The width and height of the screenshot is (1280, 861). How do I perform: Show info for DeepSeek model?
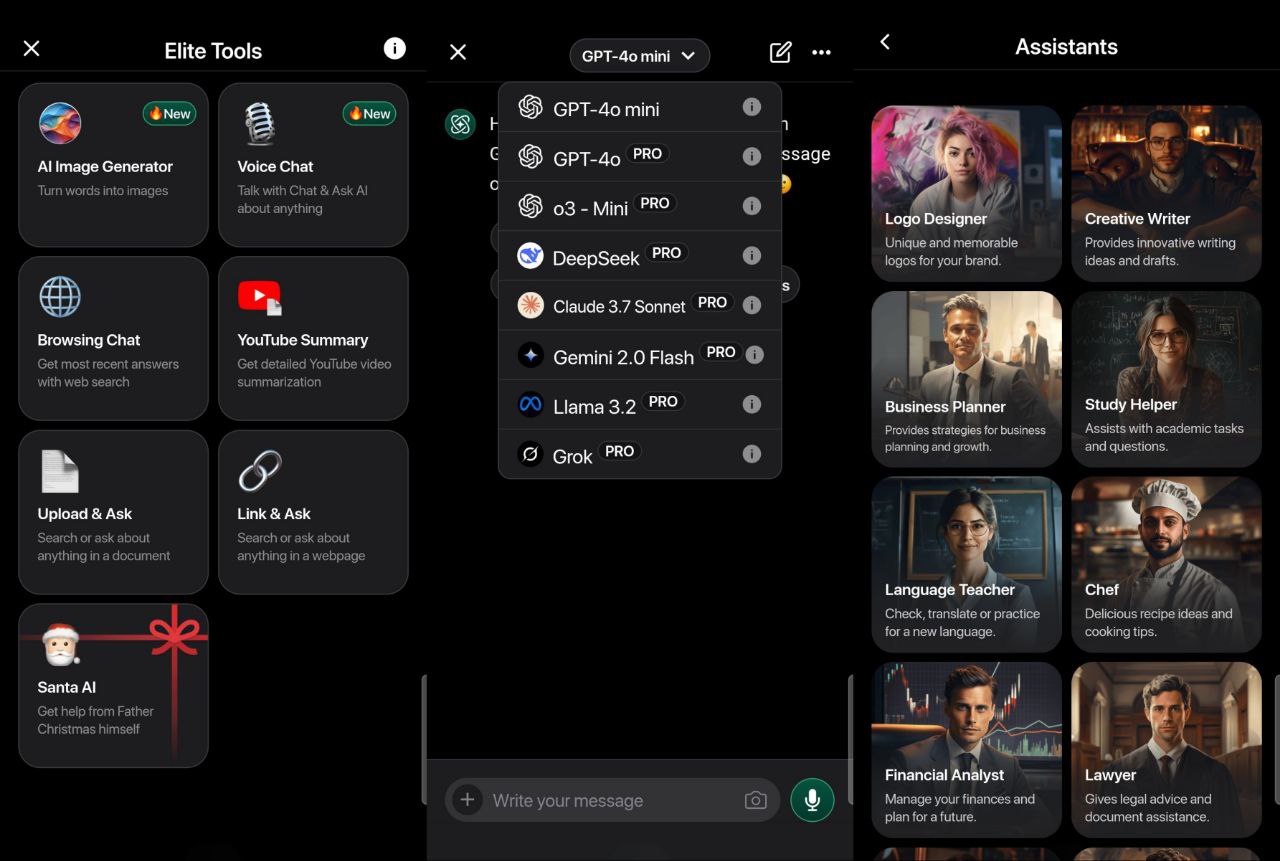coord(752,256)
